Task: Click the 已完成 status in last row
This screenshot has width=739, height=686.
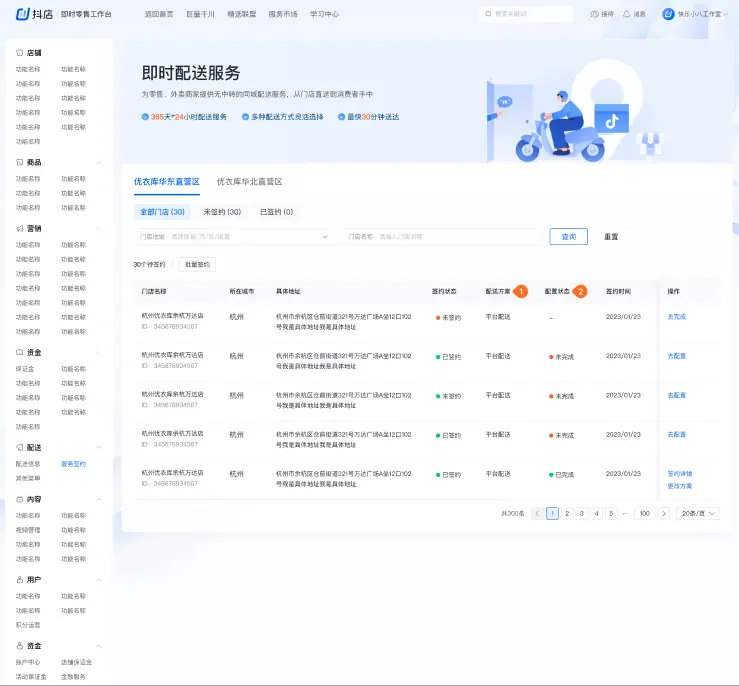Action: tap(561, 475)
